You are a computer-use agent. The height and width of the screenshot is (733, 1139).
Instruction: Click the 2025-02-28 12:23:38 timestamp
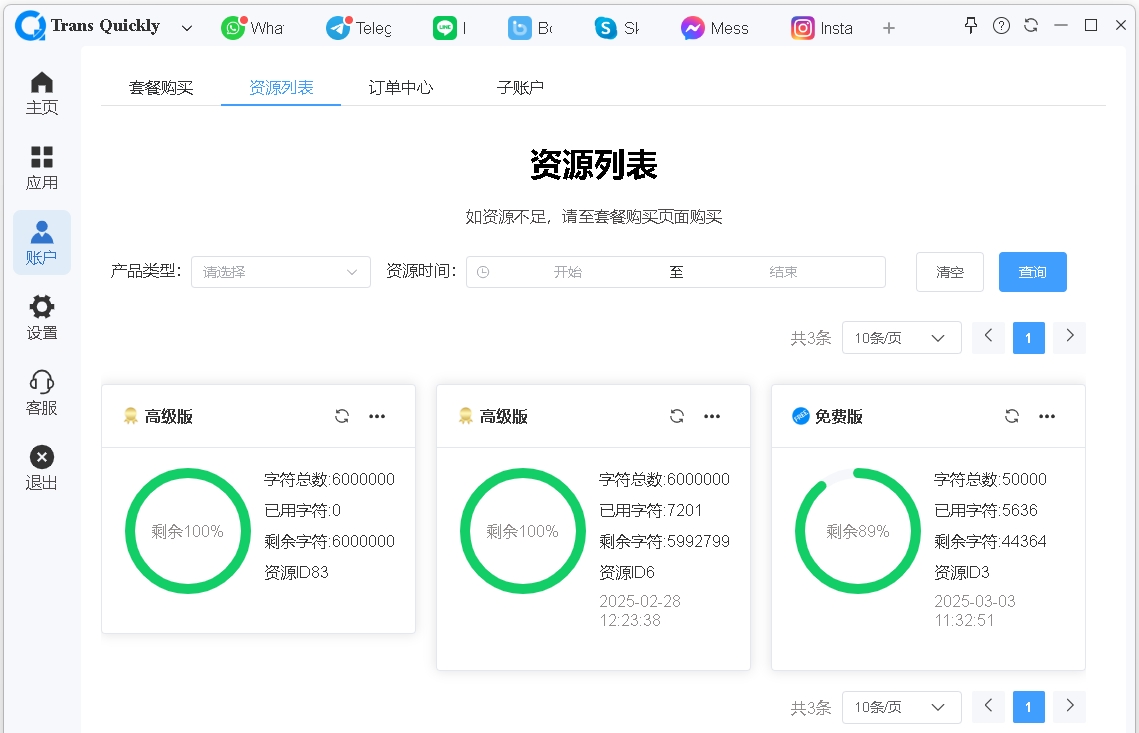[x=640, y=611]
